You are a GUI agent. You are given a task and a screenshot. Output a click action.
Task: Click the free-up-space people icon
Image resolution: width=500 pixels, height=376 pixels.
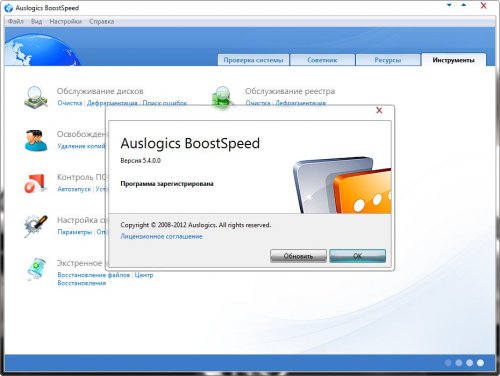pyautogui.click(x=36, y=140)
